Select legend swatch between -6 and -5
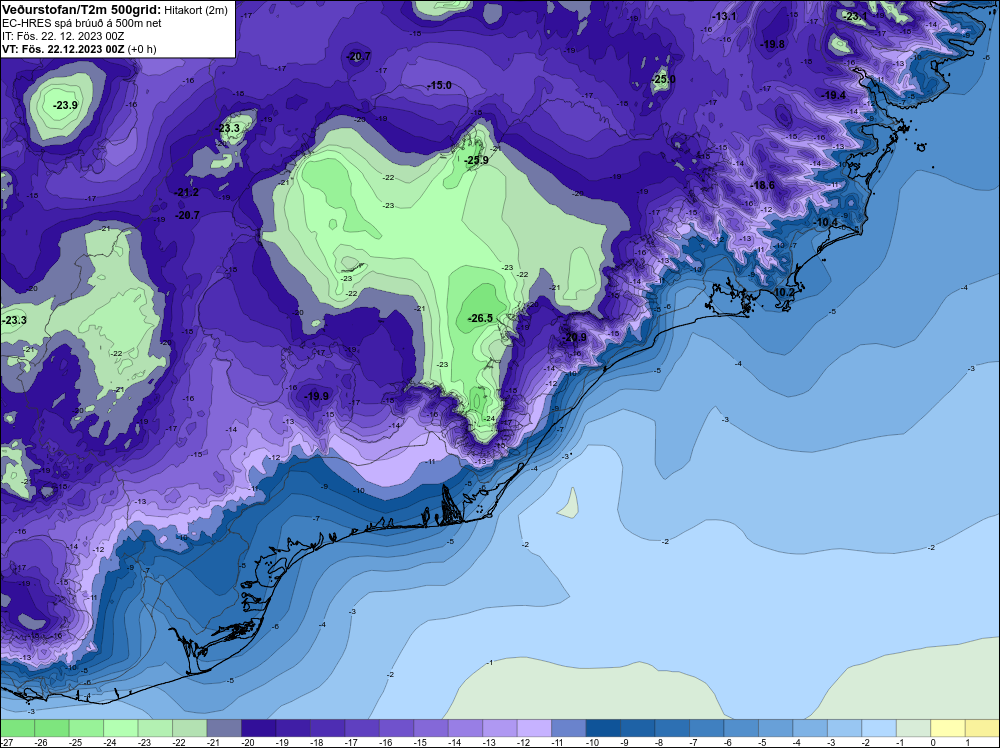 click(741, 728)
